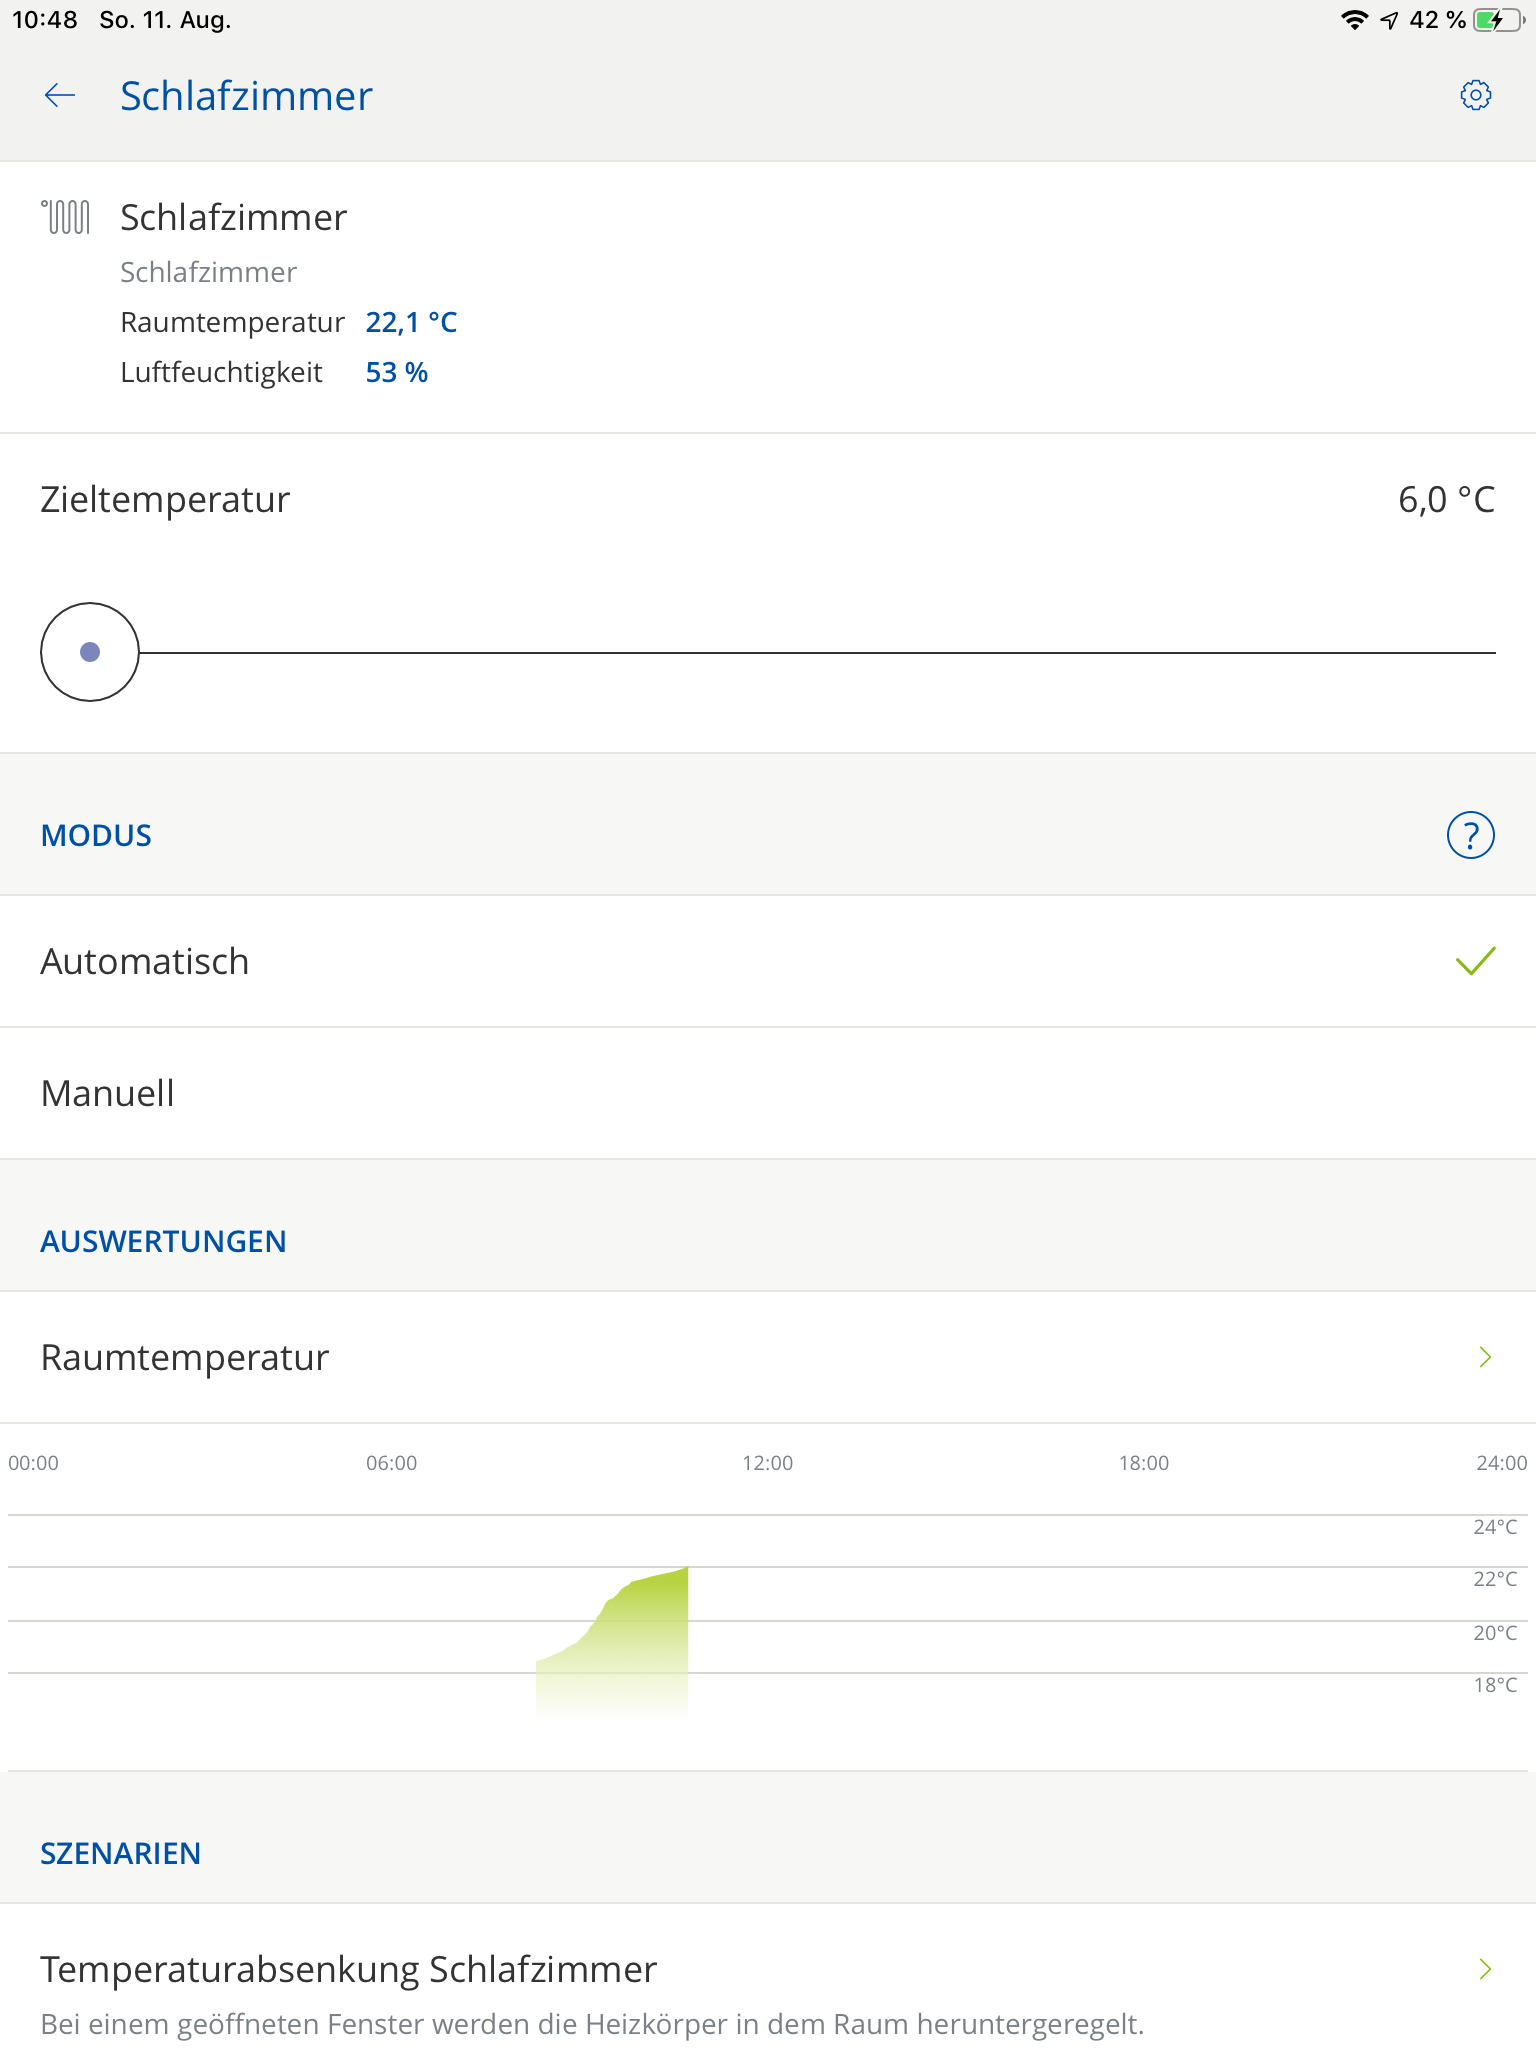Open the Temperaturabsenkung Schlafzimmer scenario title
The width and height of the screenshot is (1536, 2048).
point(348,1969)
